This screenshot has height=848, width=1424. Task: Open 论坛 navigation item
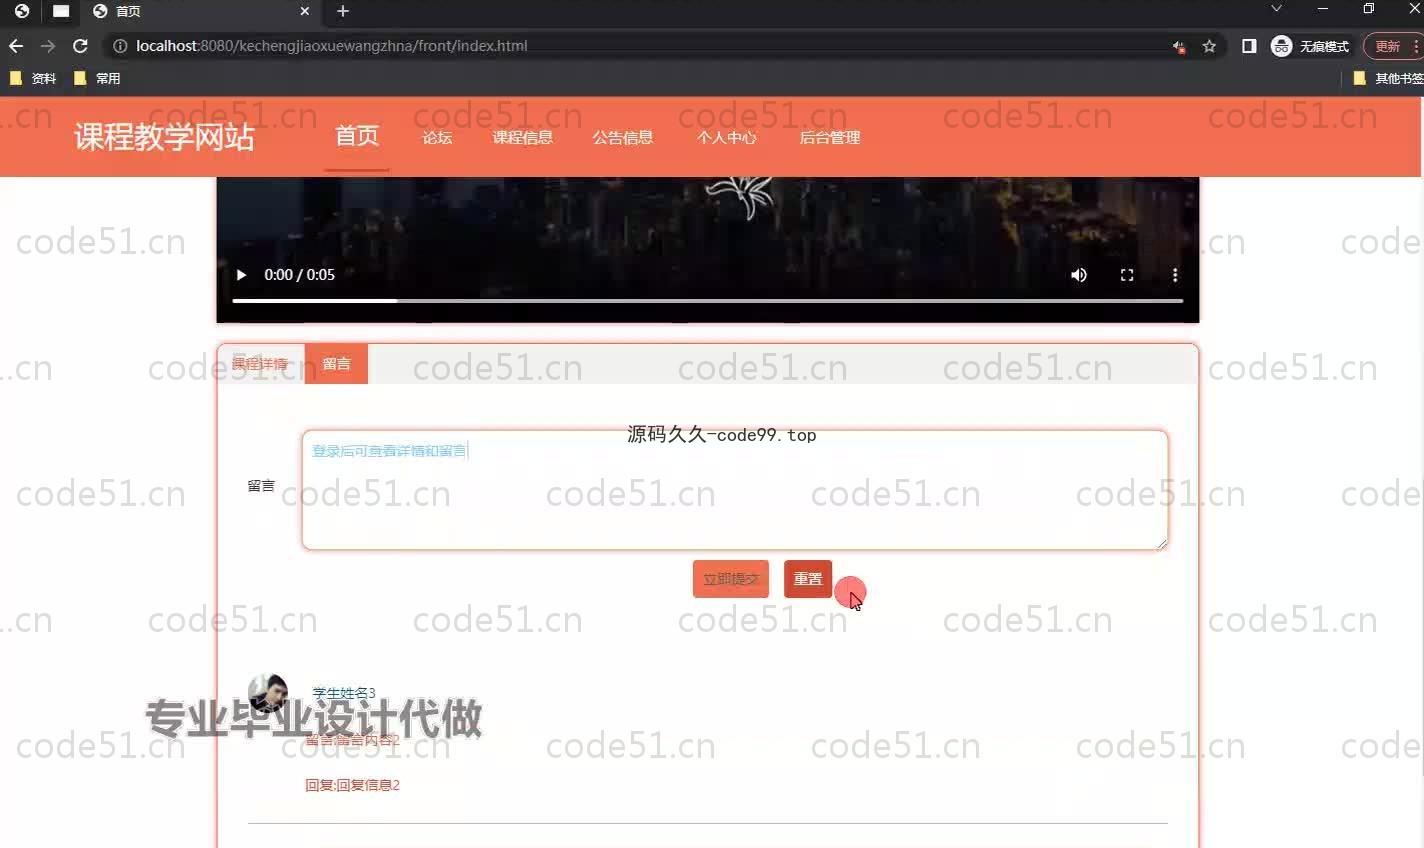click(437, 138)
